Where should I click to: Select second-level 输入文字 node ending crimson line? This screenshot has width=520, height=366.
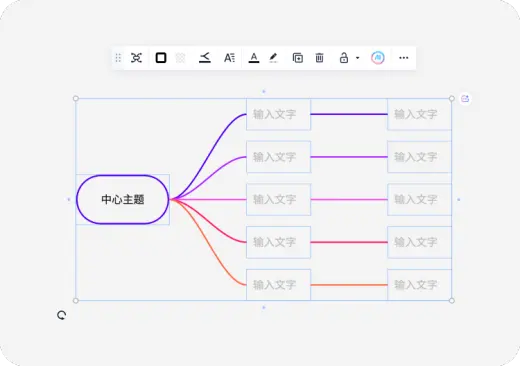pos(419,242)
